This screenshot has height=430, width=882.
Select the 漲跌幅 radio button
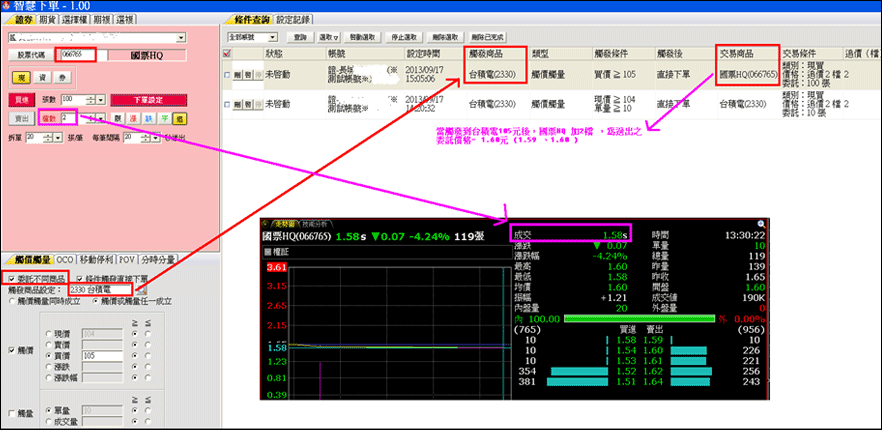click(x=48, y=378)
